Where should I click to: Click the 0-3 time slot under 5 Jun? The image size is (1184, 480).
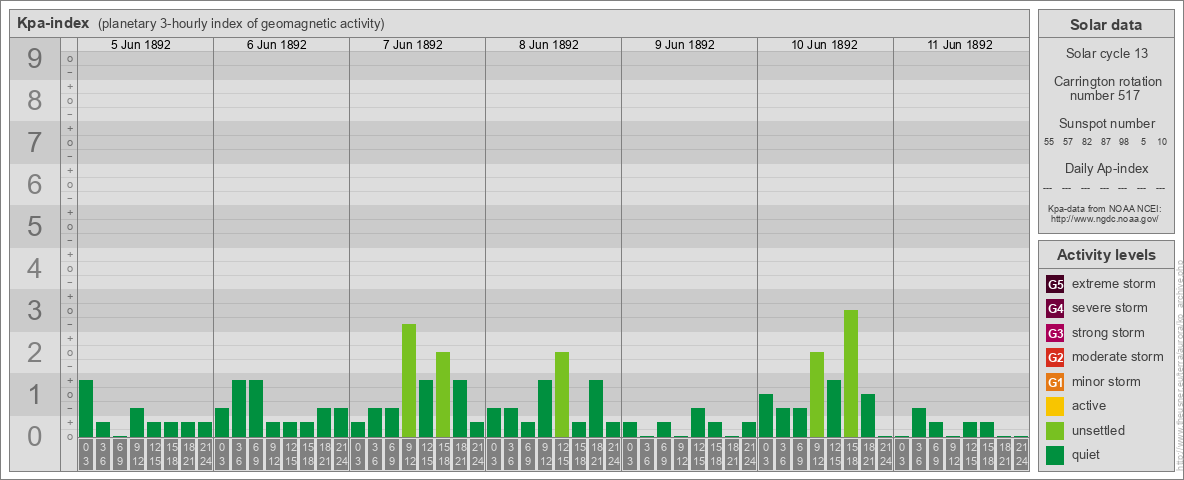coord(86,455)
